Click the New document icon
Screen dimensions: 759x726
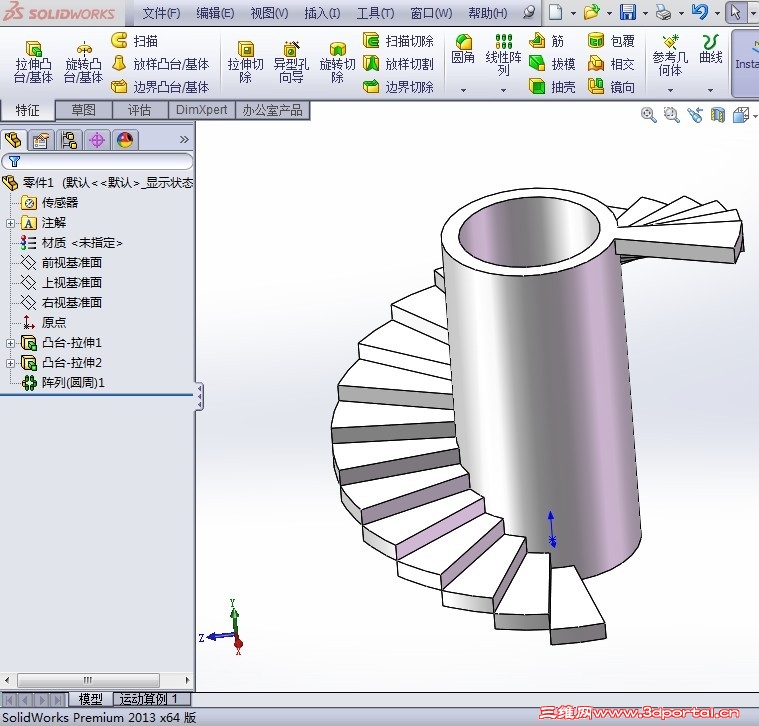coord(556,12)
